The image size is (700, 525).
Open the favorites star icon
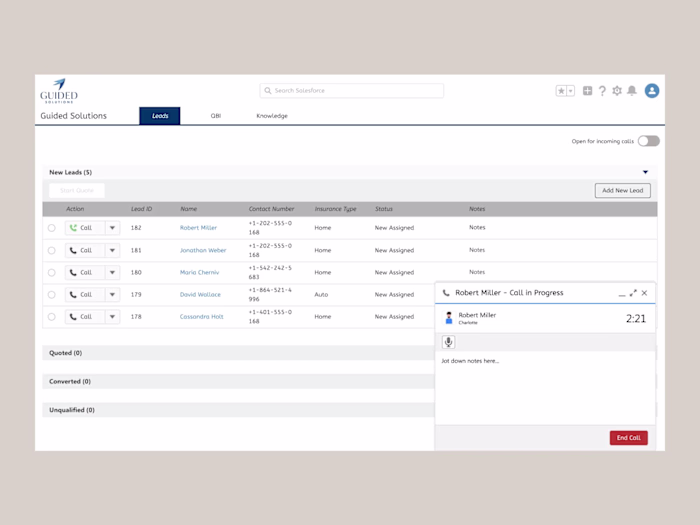coord(561,91)
